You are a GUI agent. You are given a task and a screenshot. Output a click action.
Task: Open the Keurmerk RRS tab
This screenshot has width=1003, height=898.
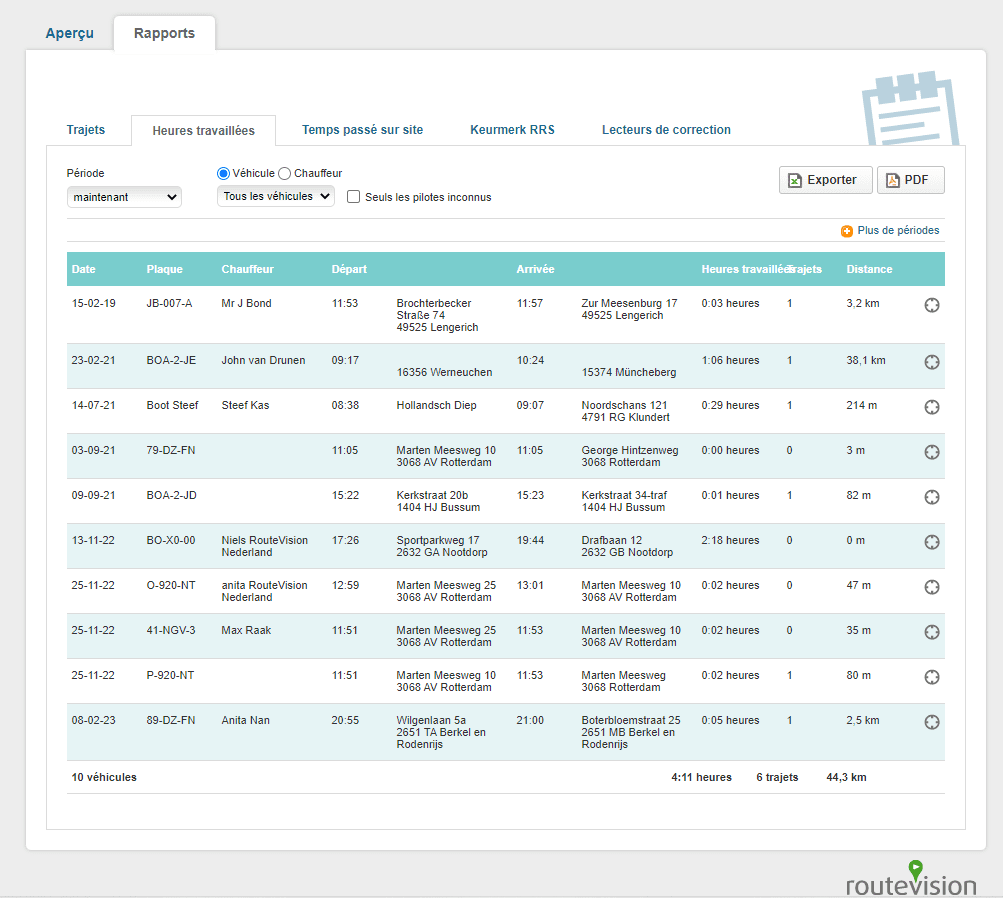coord(512,130)
